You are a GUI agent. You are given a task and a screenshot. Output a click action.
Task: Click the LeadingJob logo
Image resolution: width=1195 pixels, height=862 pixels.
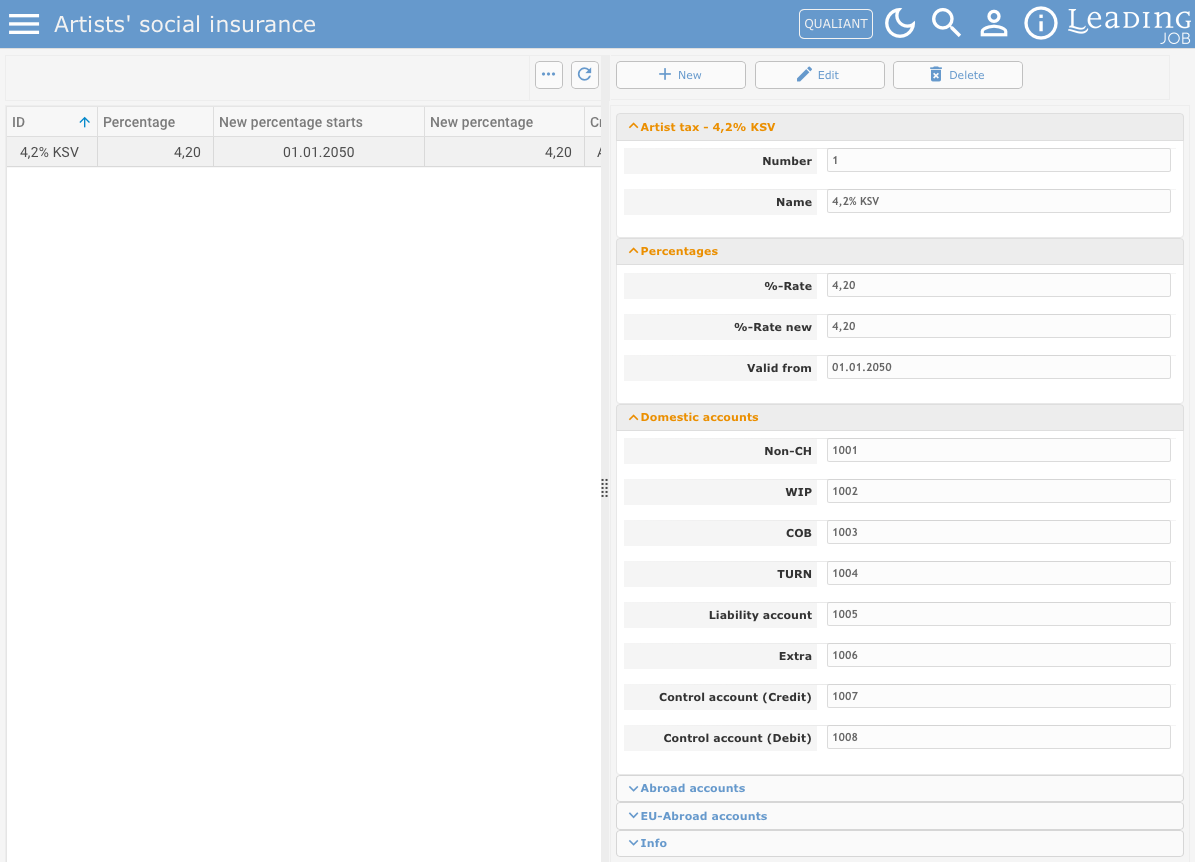pyautogui.click(x=1129, y=25)
